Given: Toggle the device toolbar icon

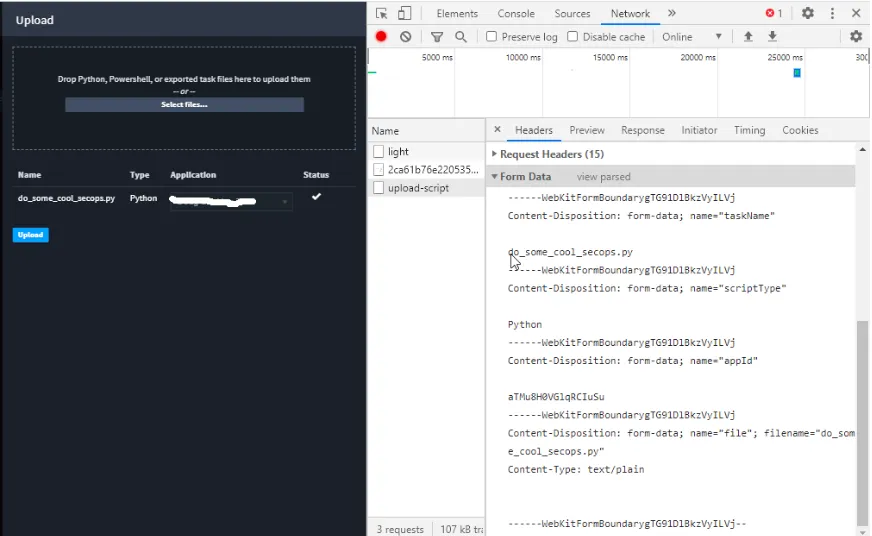Looking at the screenshot, I should 405,13.
